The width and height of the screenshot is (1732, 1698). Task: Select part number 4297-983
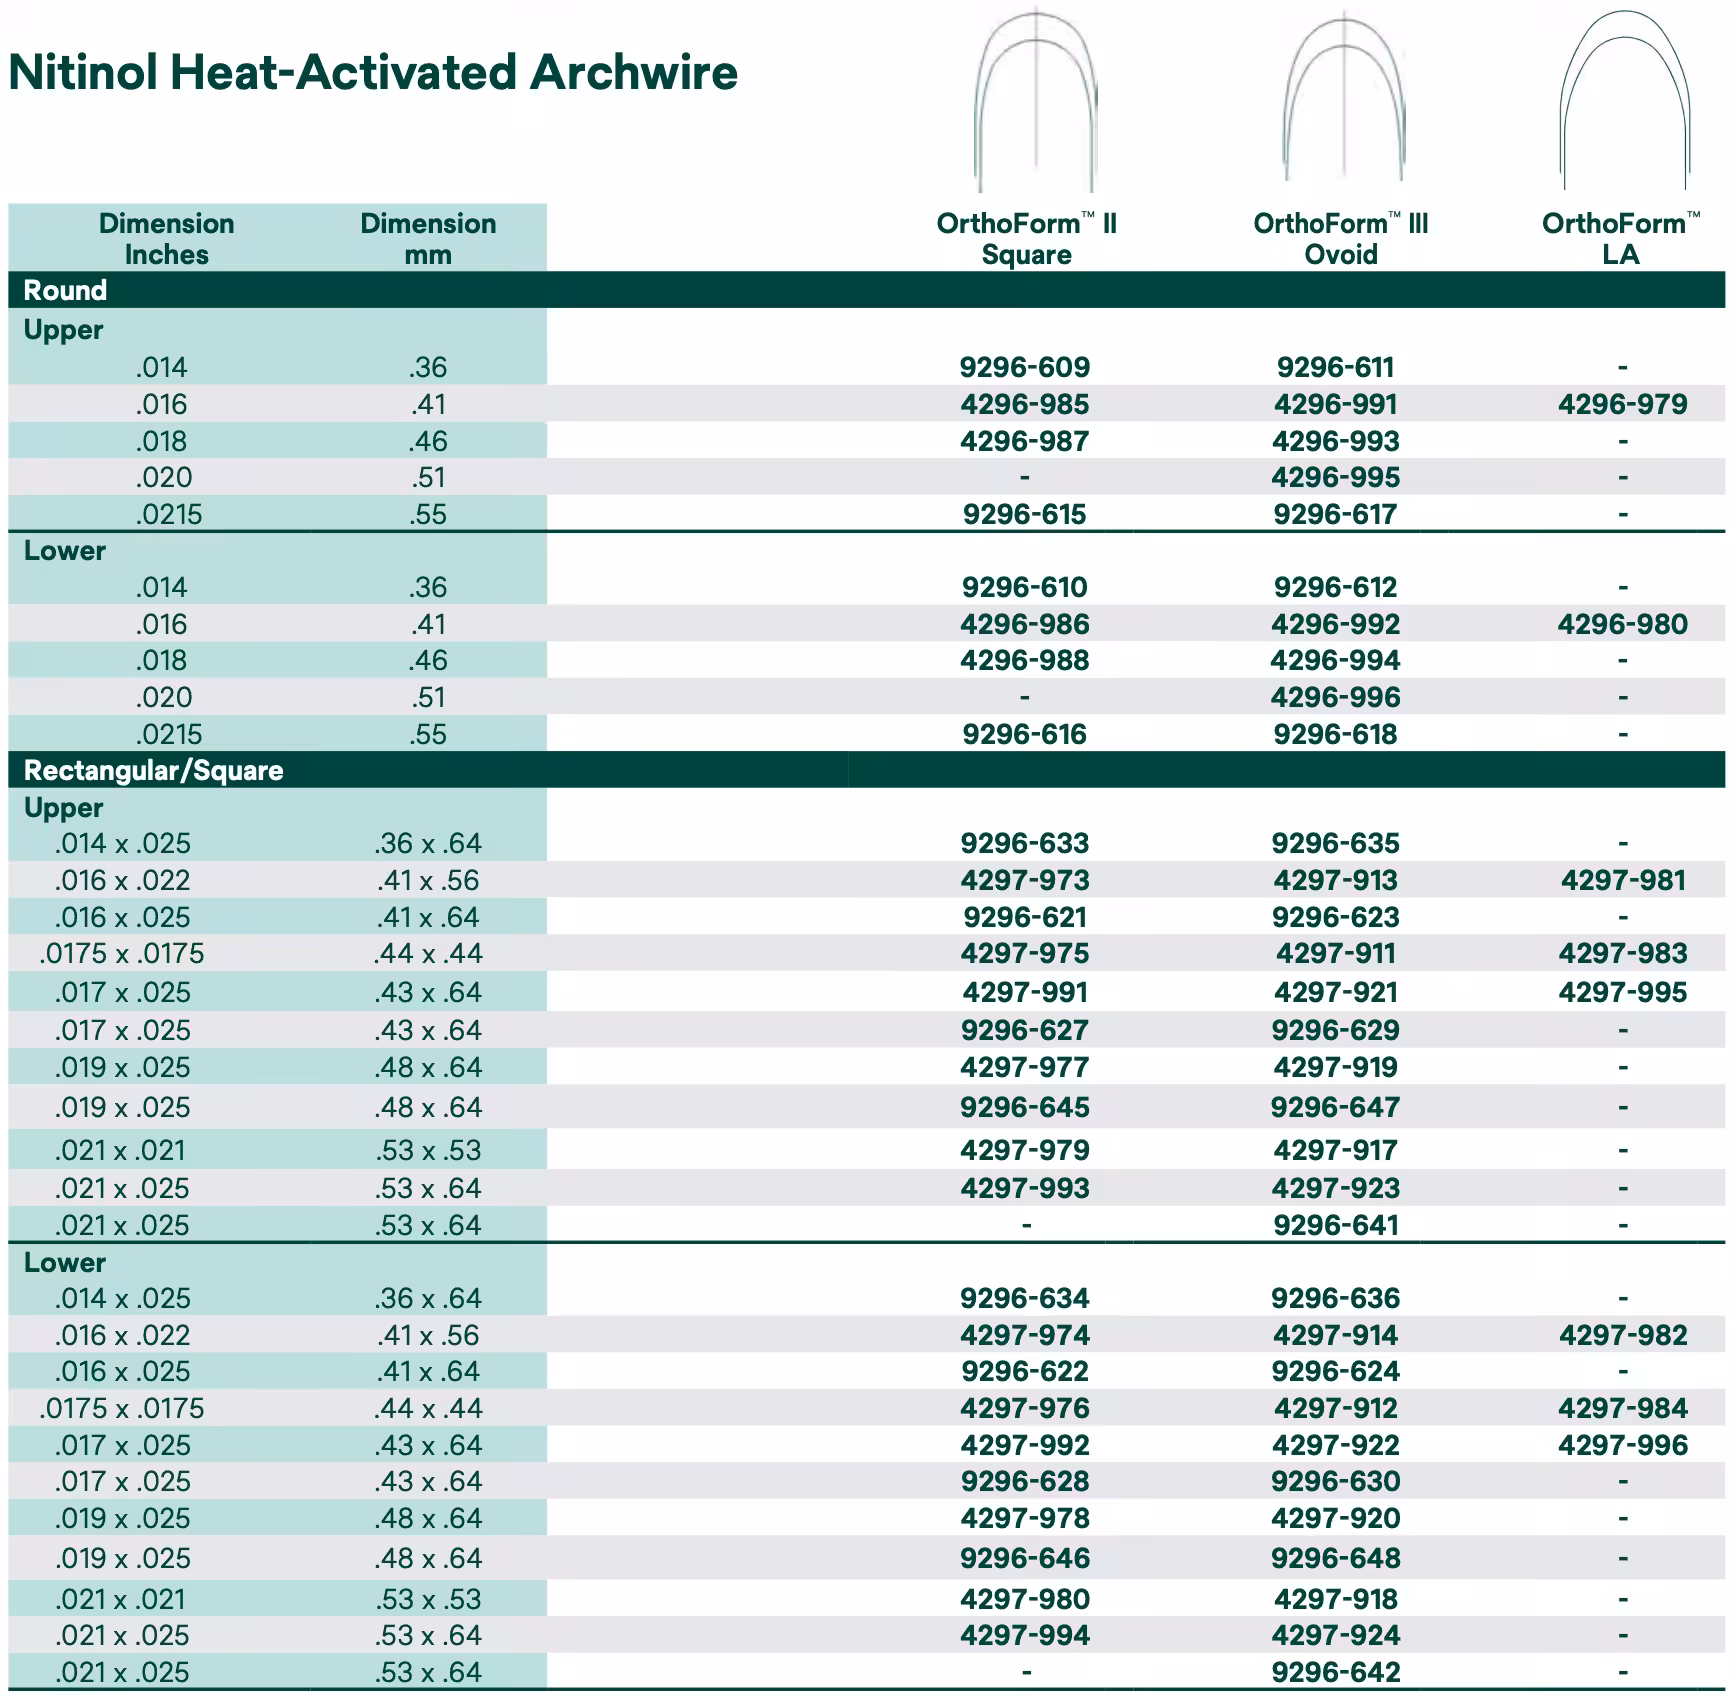1623,953
